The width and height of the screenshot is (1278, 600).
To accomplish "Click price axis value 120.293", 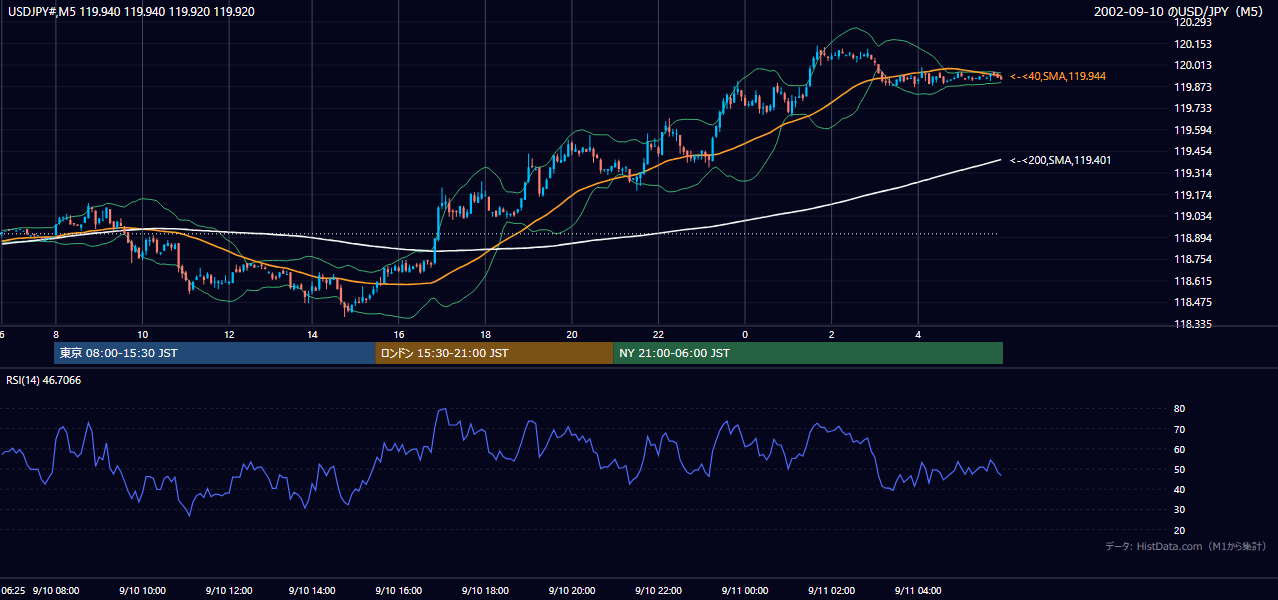I will (x=1192, y=22).
